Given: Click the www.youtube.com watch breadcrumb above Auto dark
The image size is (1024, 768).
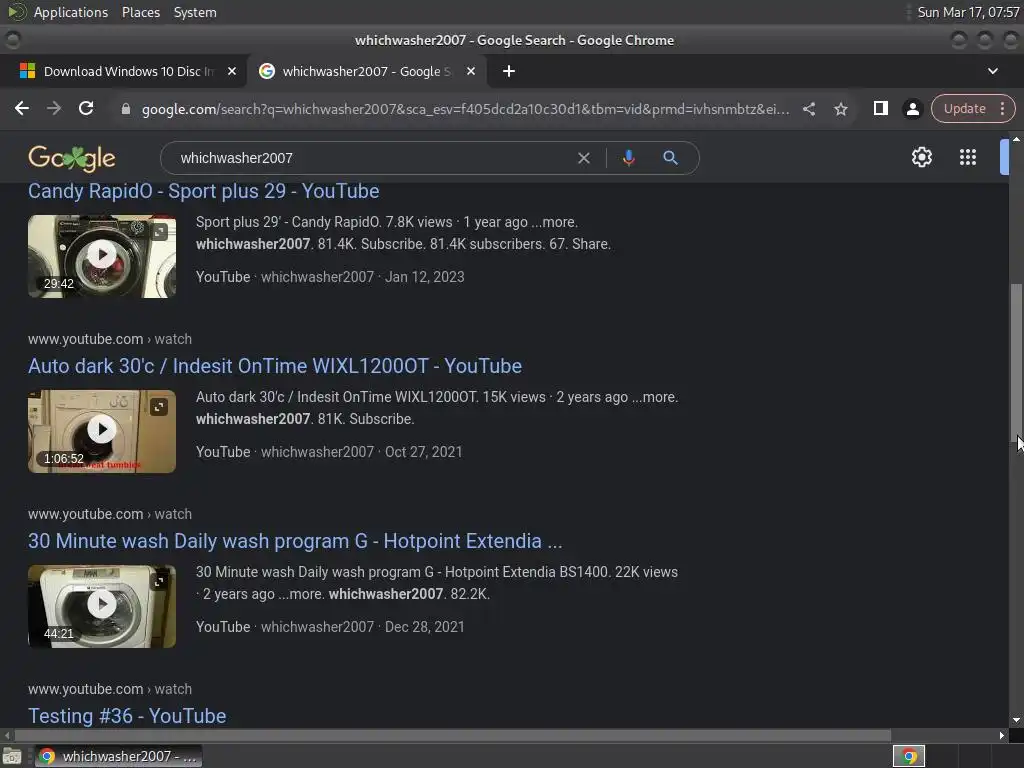Looking at the screenshot, I should click(110, 339).
